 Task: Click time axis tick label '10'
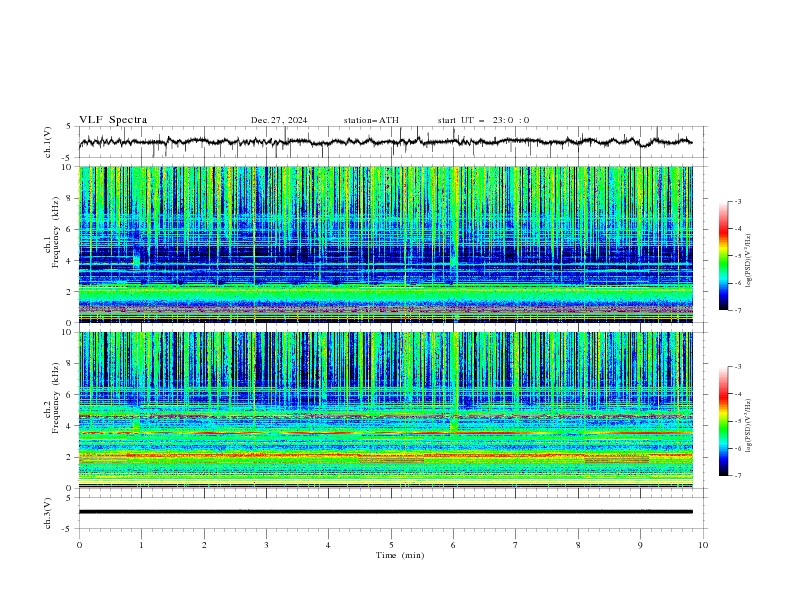[703, 545]
